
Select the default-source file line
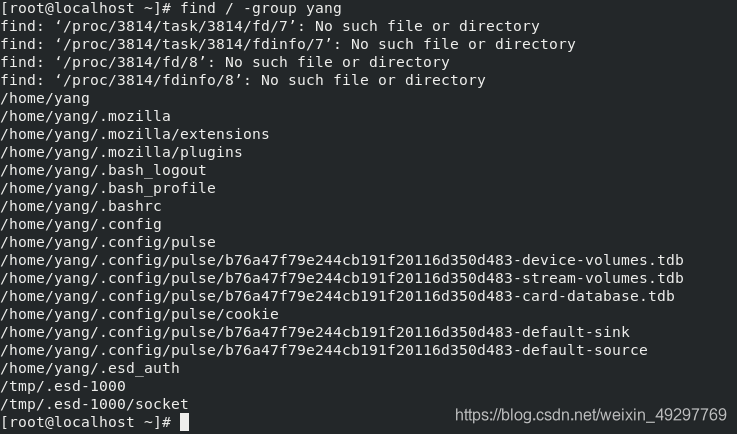(324, 350)
